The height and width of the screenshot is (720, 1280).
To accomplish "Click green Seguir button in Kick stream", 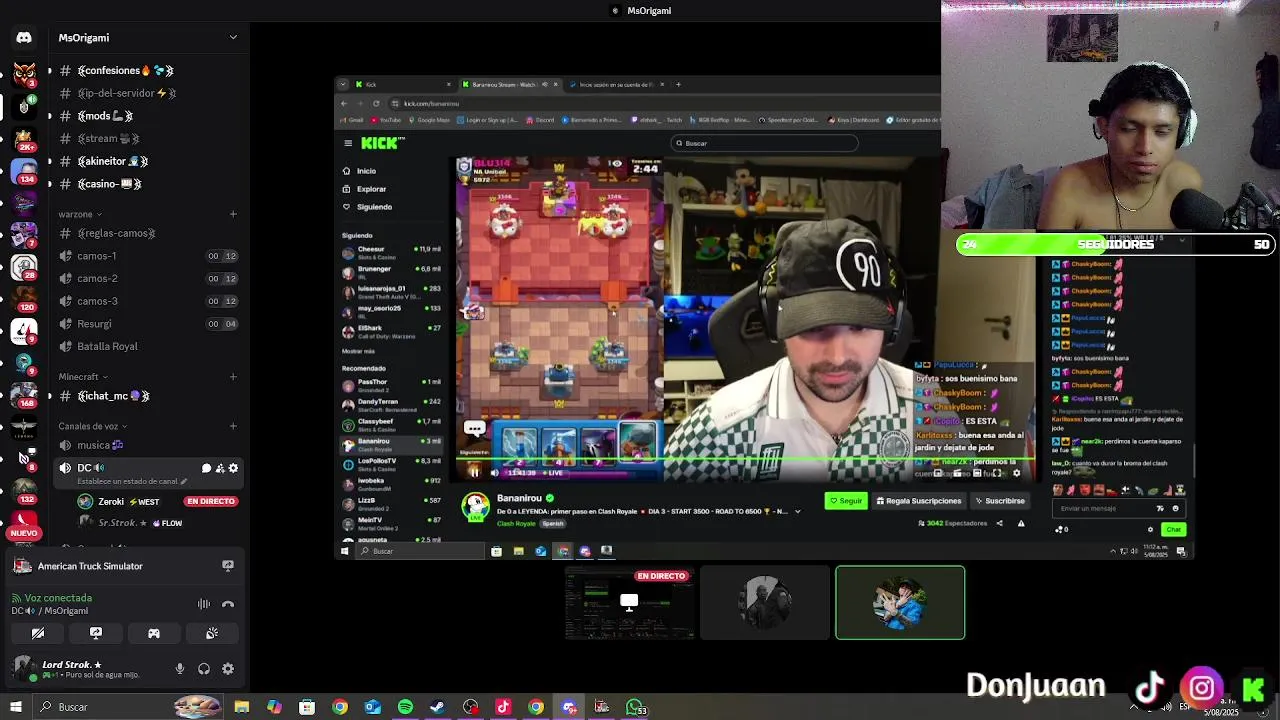I will coord(846,501).
